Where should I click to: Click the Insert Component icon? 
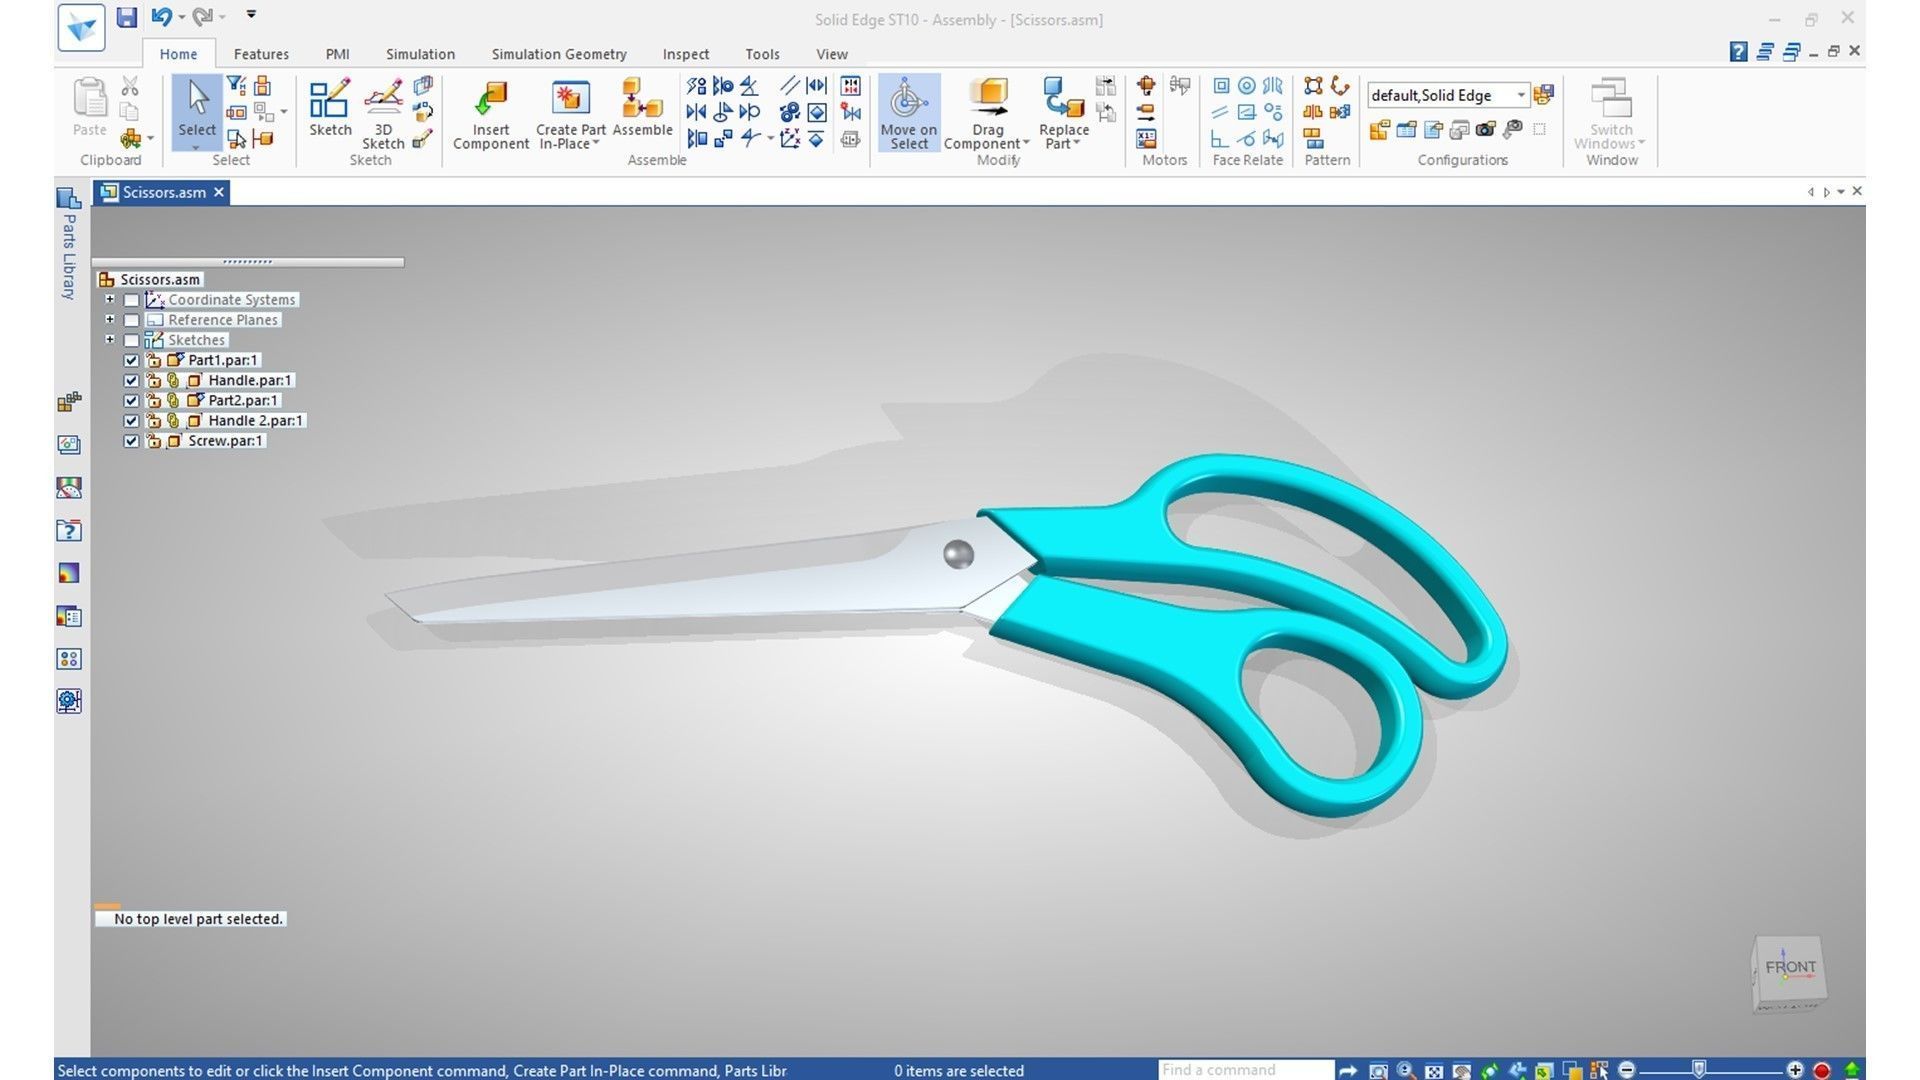(490, 100)
